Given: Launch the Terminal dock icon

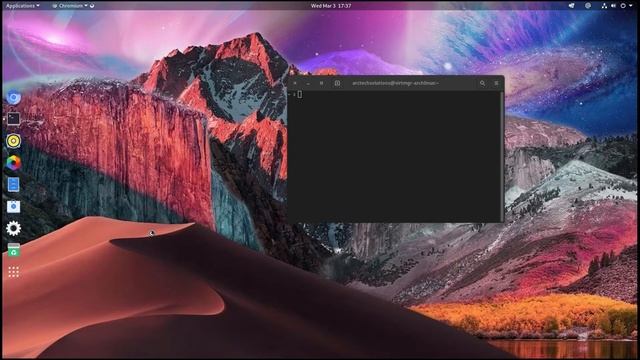Looking at the screenshot, I should (13, 119).
